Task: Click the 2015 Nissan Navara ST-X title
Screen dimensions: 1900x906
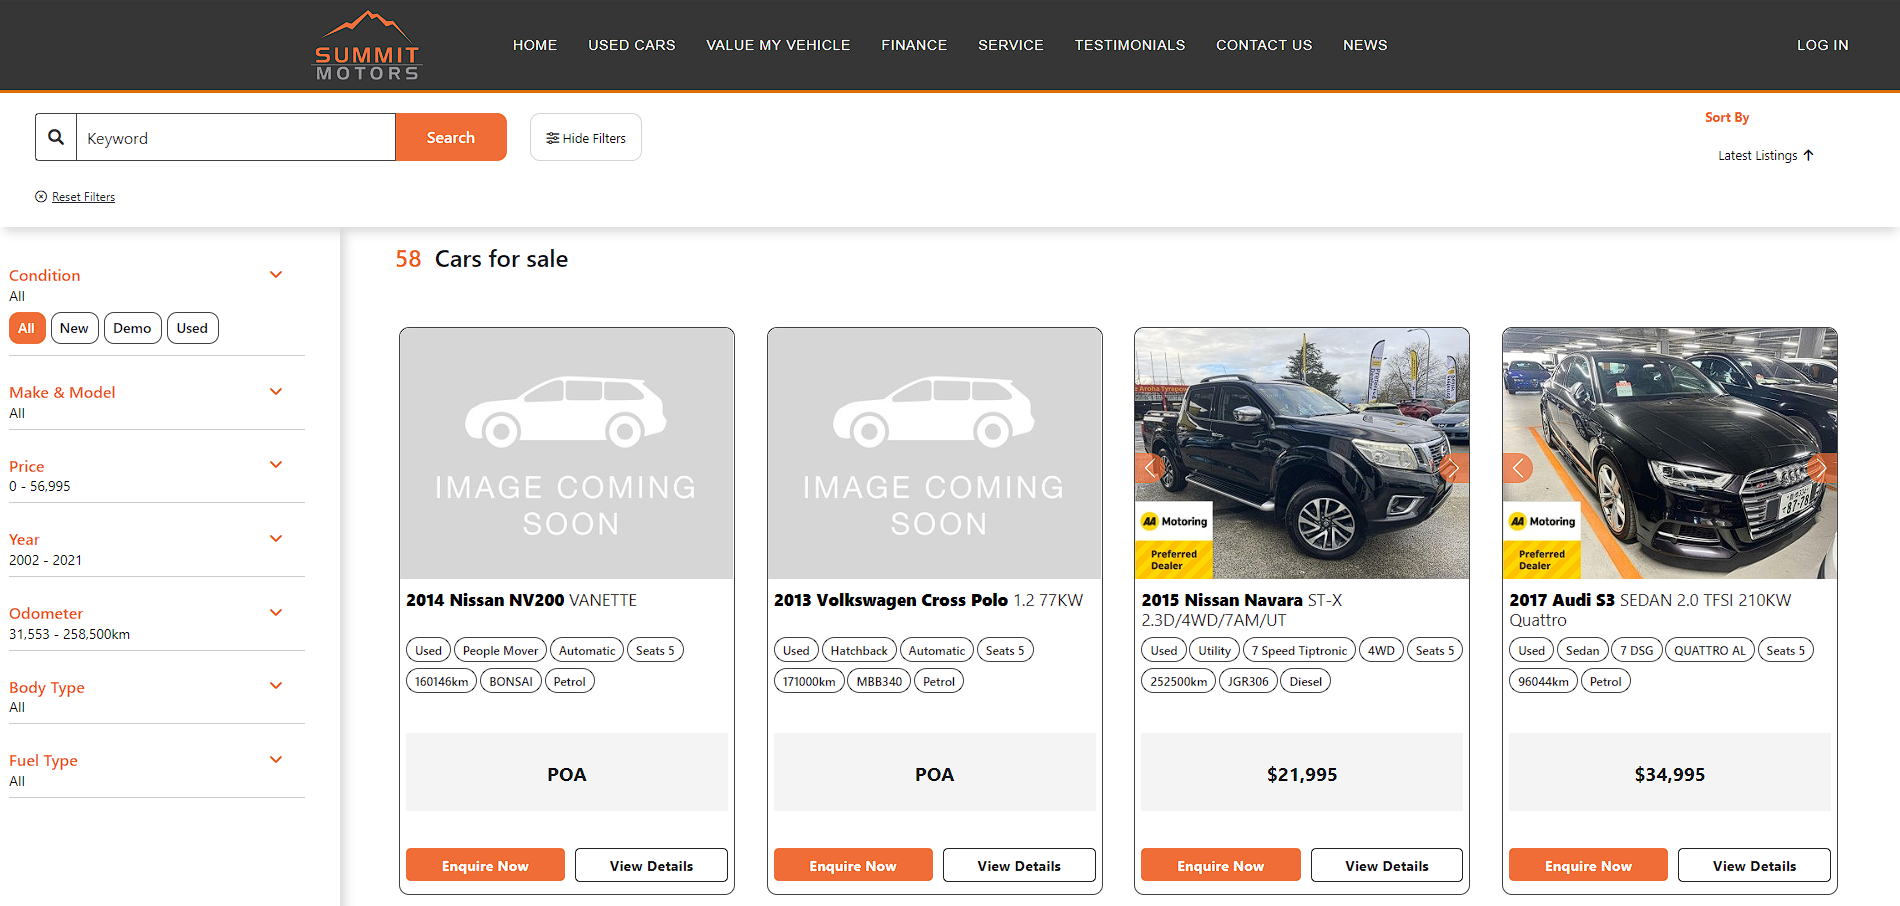Action: pyautogui.click(x=1242, y=609)
